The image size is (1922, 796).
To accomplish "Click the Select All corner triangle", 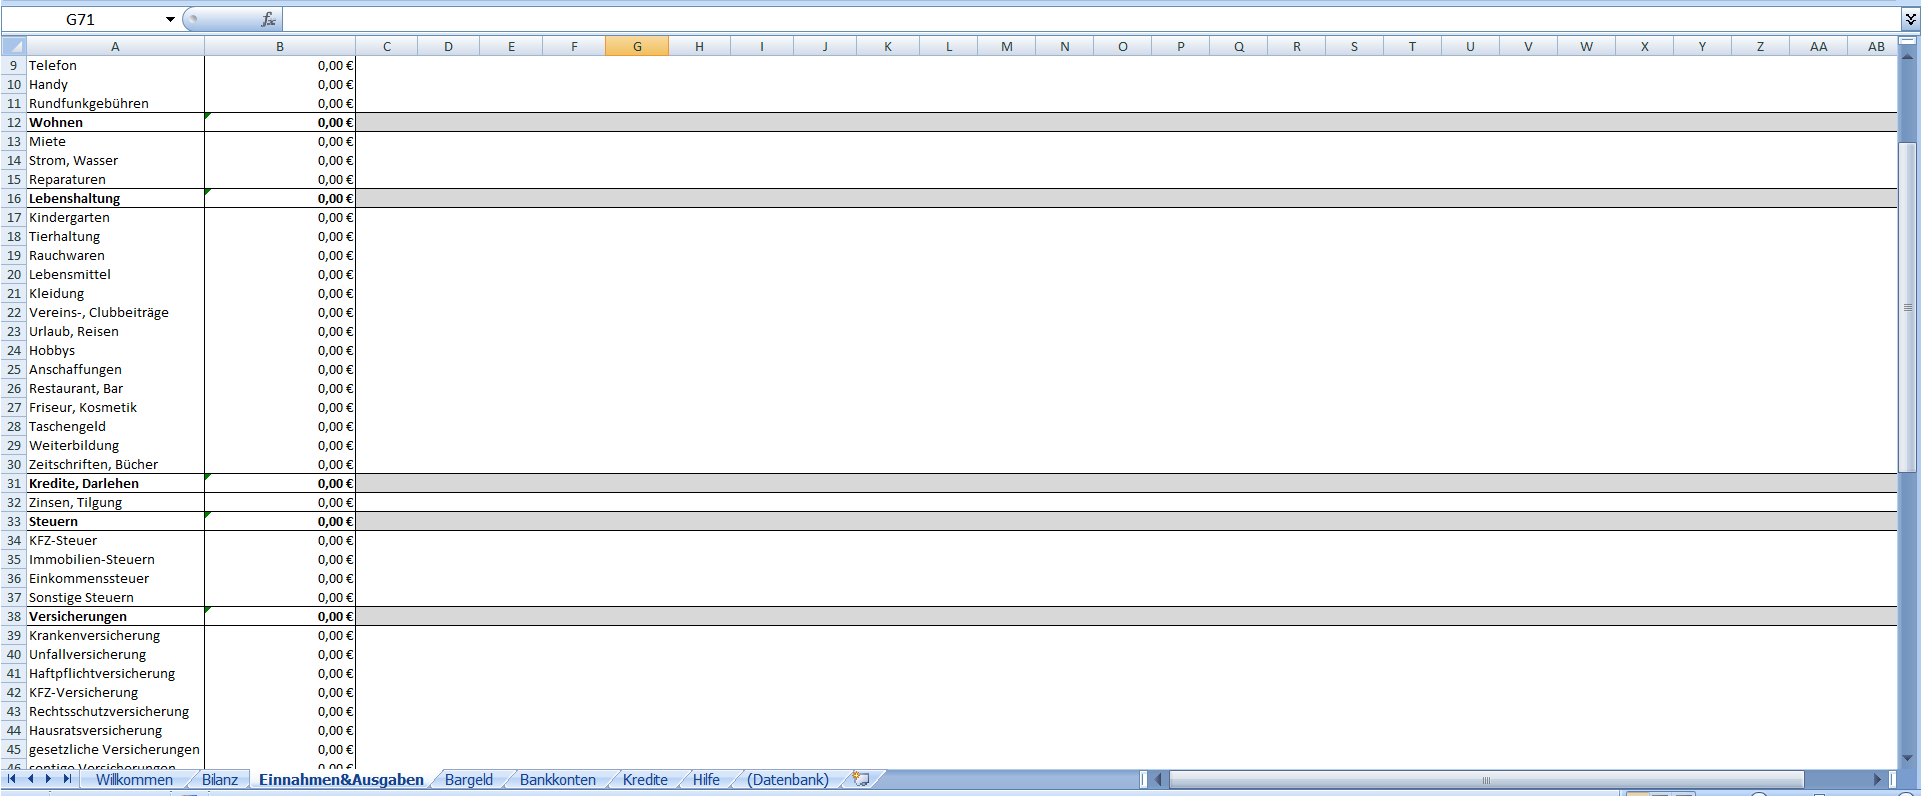I will 14,46.
